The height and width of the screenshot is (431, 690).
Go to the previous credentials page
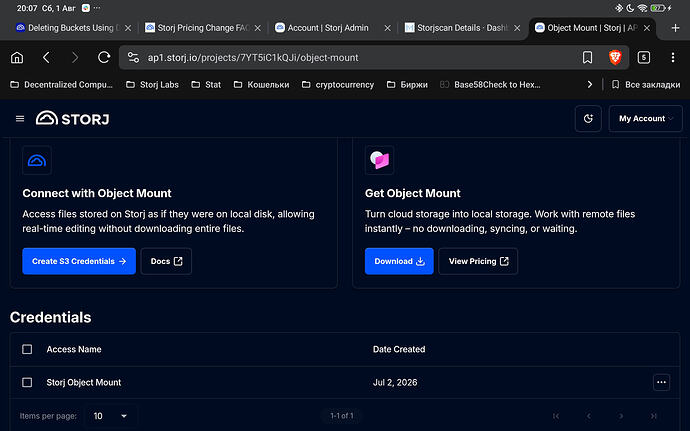(x=588, y=416)
